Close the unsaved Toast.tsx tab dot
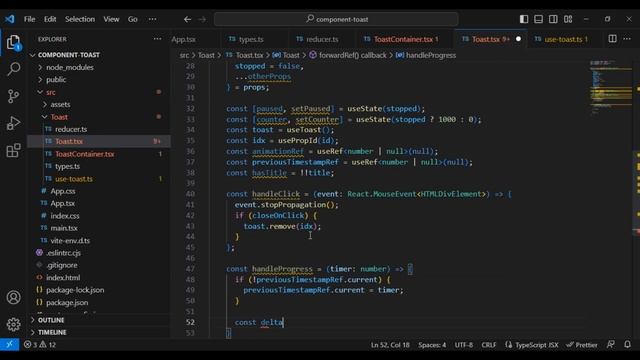The height and width of the screenshot is (360, 640). [x=518, y=39]
